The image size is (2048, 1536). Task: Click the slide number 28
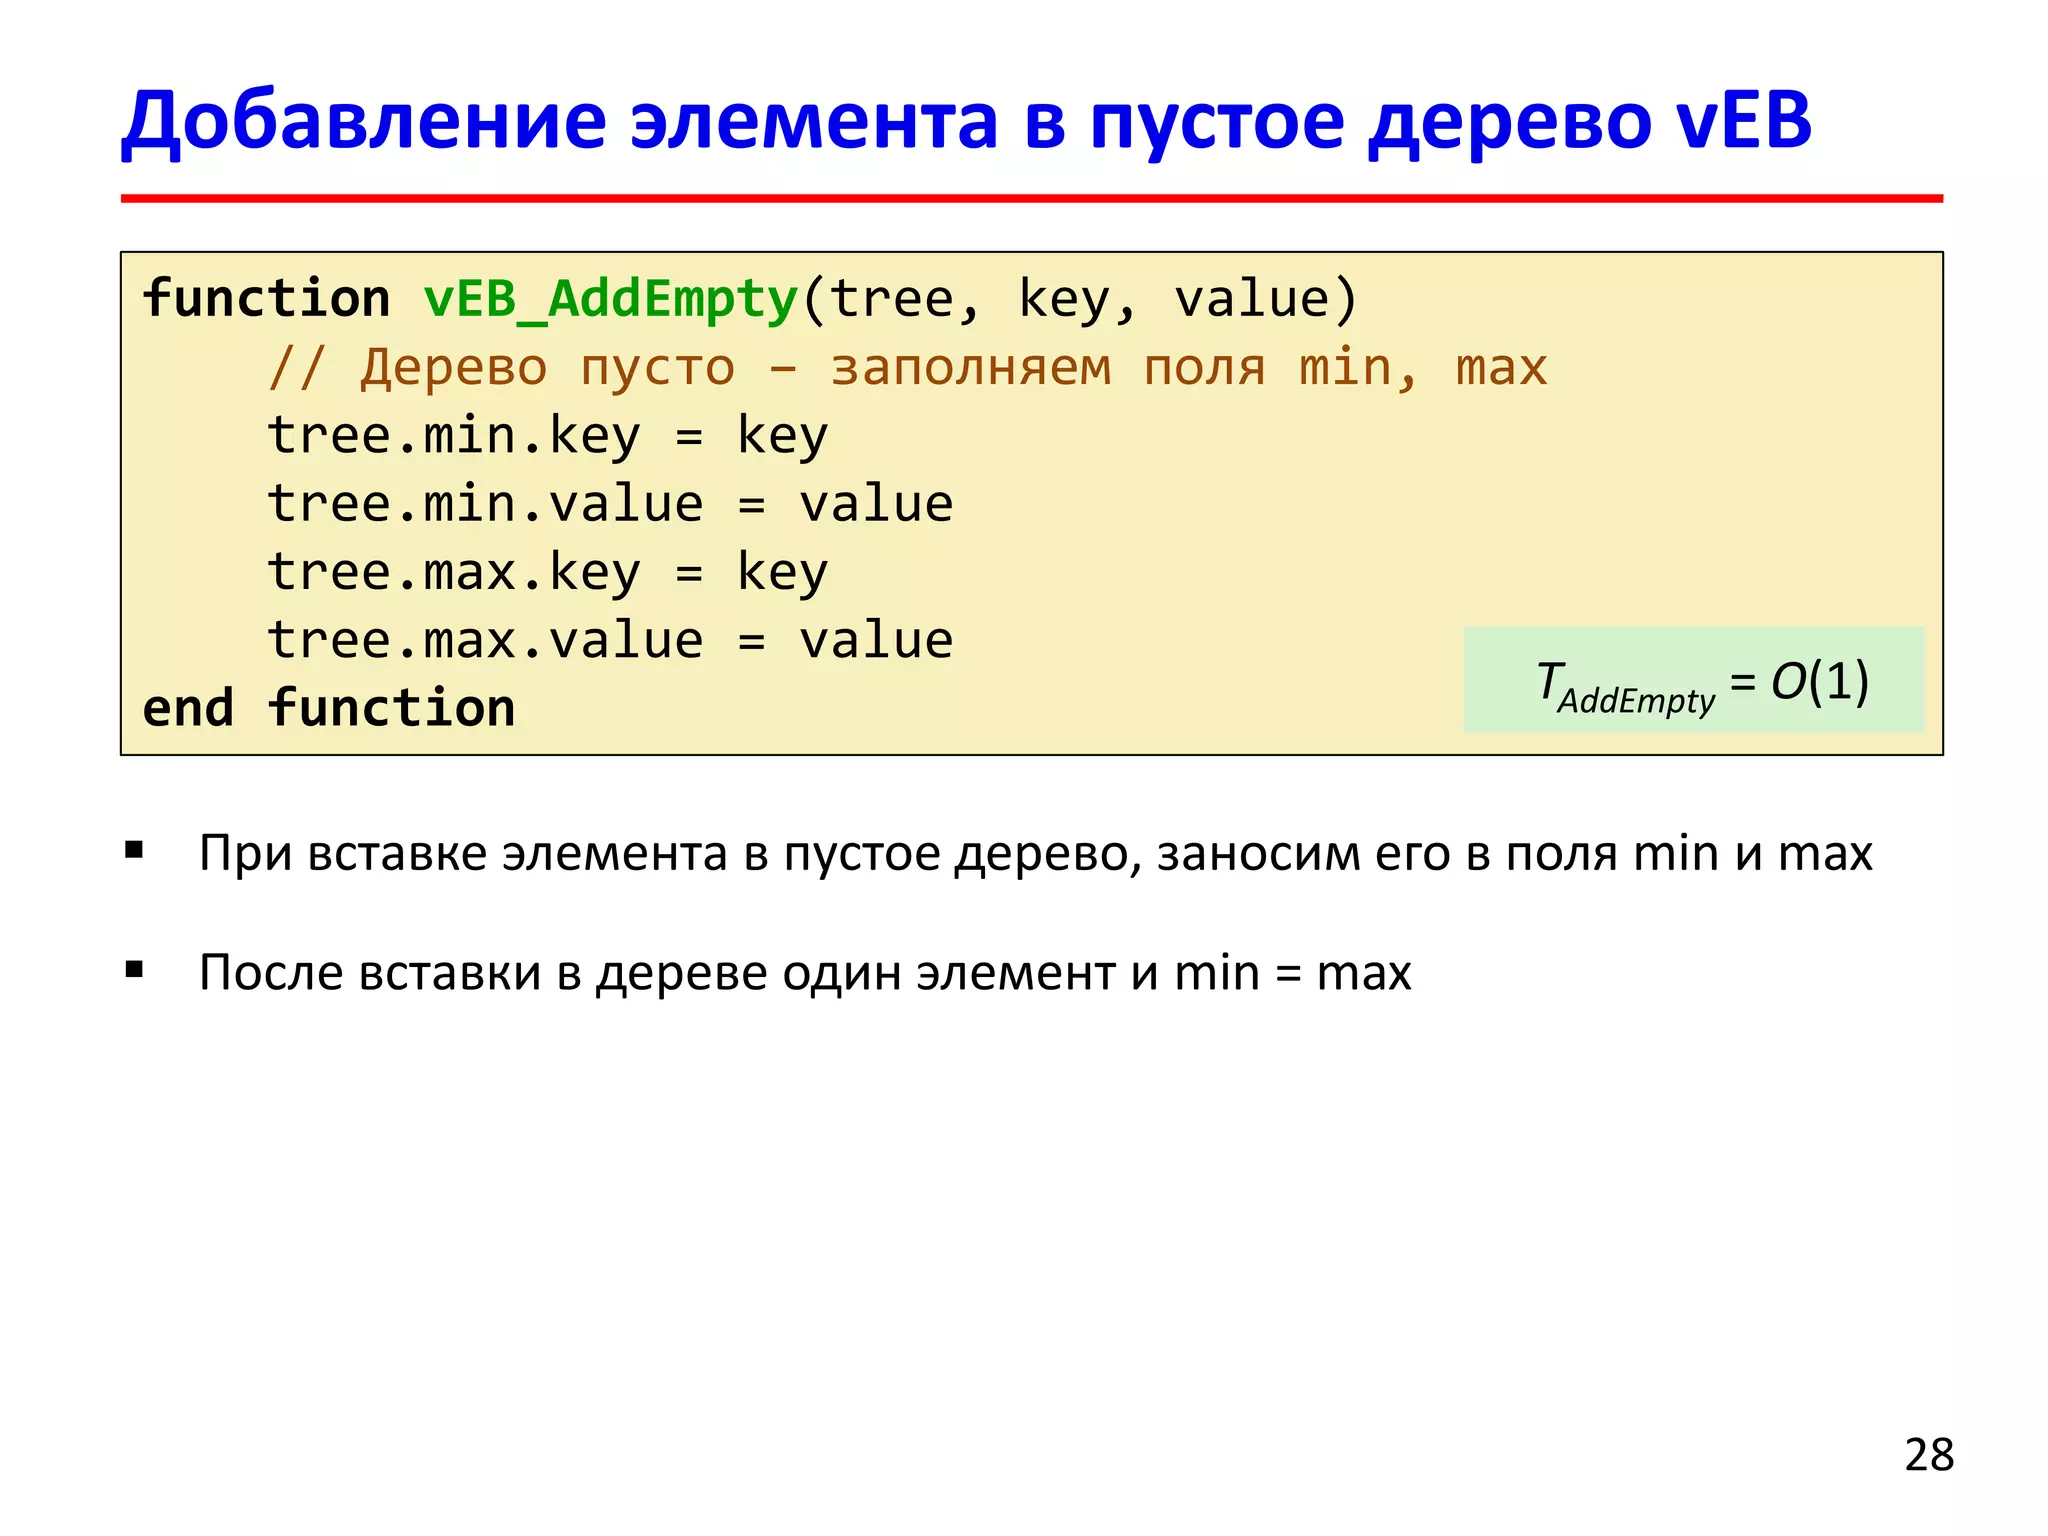1929,1455
